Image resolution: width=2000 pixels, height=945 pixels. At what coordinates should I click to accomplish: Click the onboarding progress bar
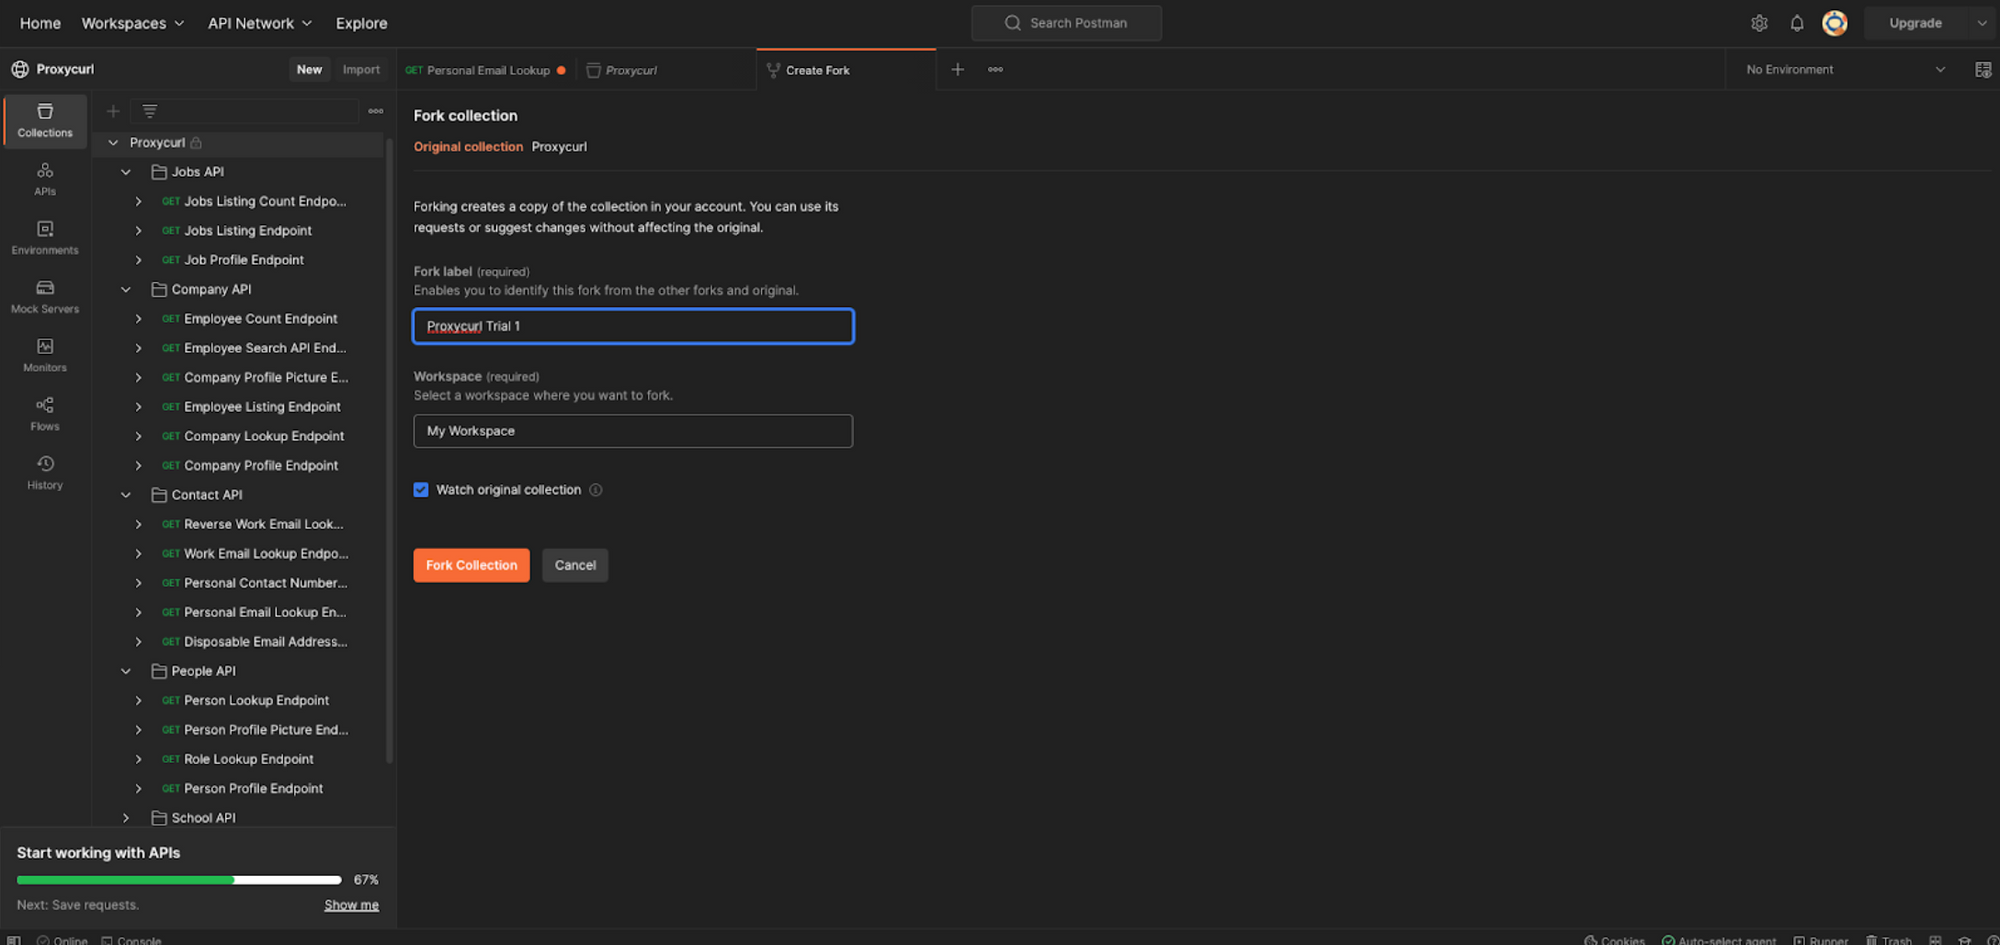point(179,880)
